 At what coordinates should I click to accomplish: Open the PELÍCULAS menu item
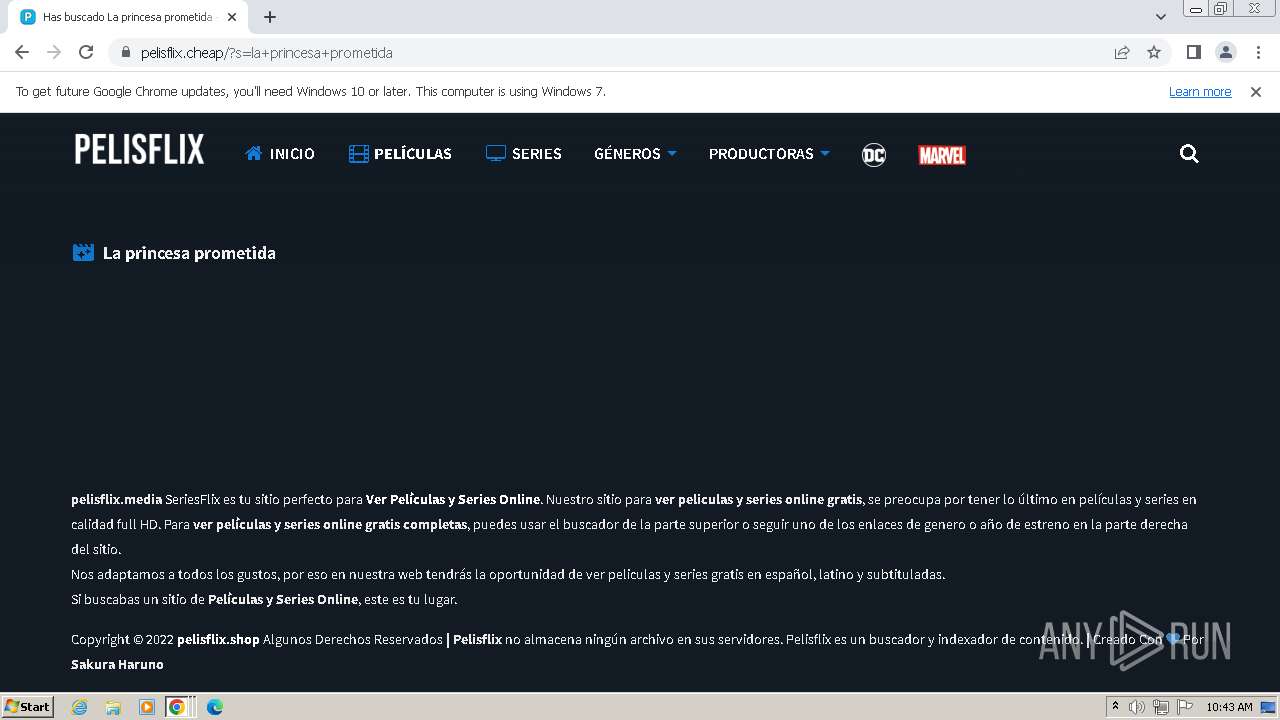point(400,154)
